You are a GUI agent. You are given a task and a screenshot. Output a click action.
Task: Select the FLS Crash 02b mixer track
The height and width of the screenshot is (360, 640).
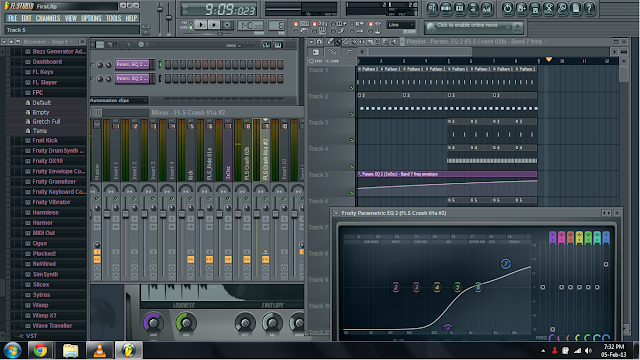[x=247, y=150]
